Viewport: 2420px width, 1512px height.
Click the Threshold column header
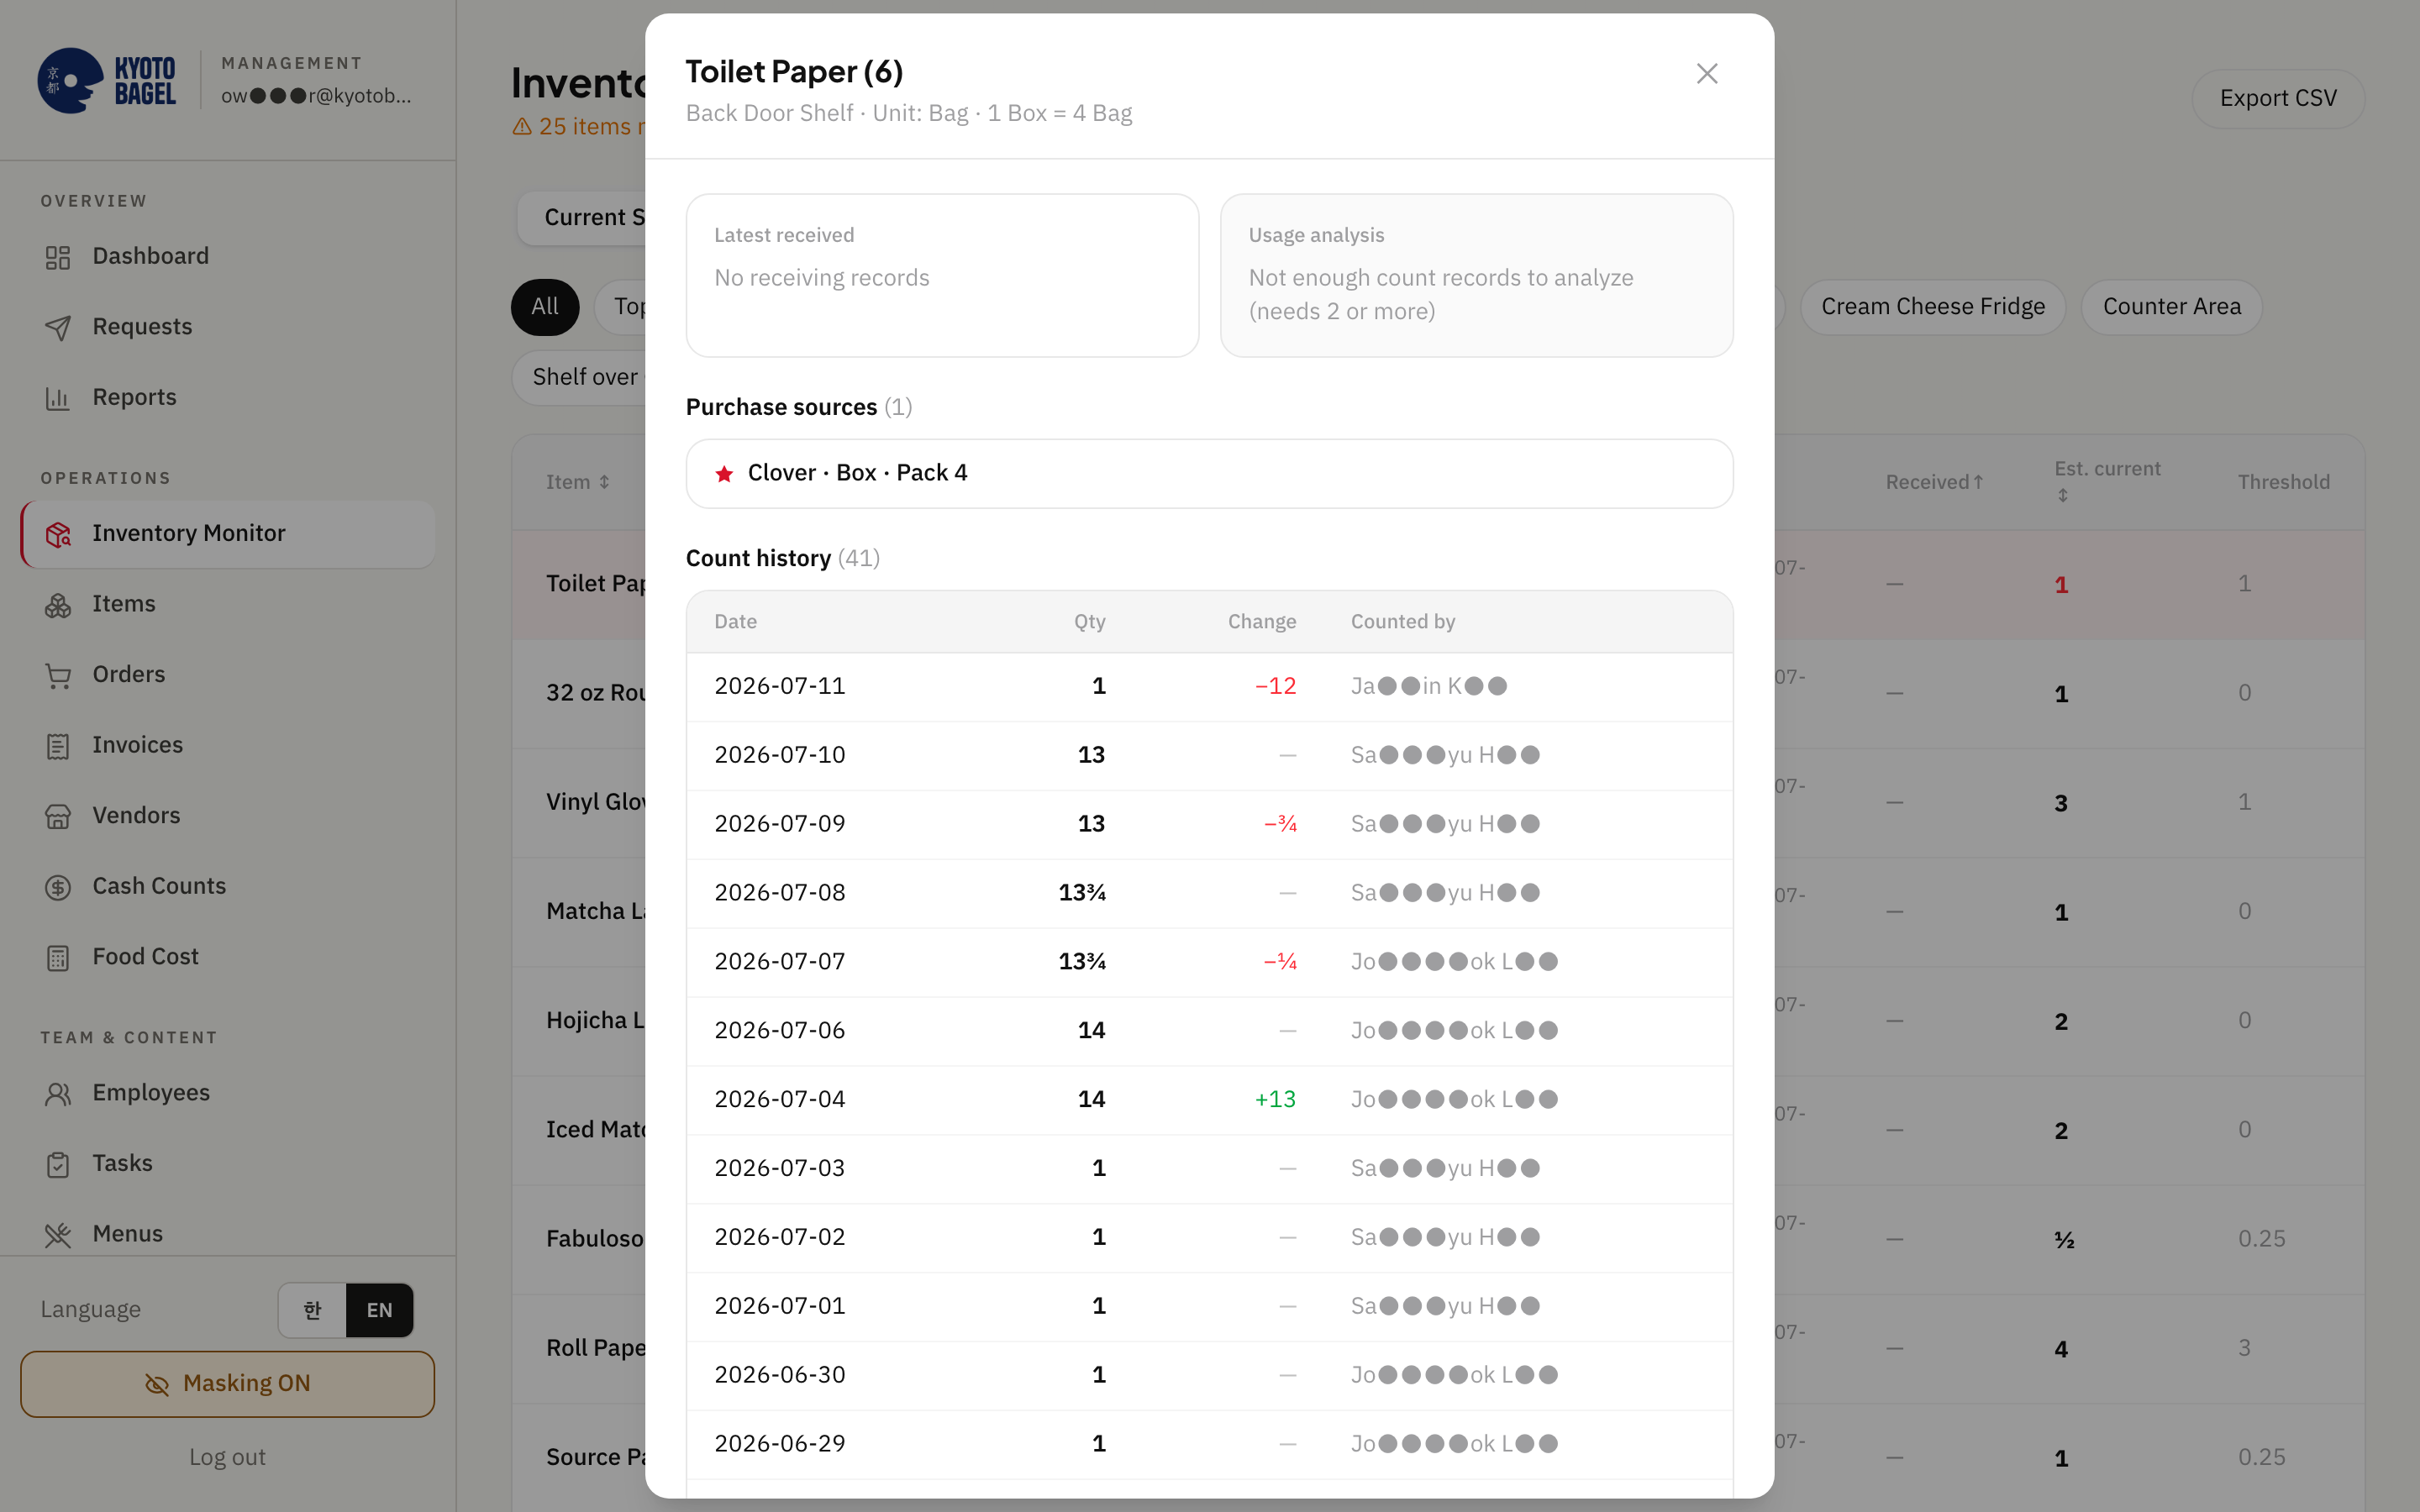[x=2283, y=482]
